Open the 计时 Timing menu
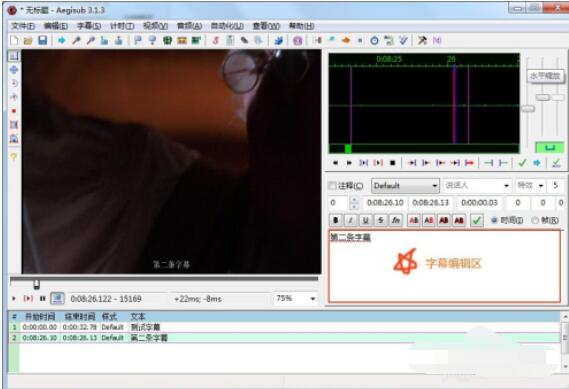 coord(122,26)
